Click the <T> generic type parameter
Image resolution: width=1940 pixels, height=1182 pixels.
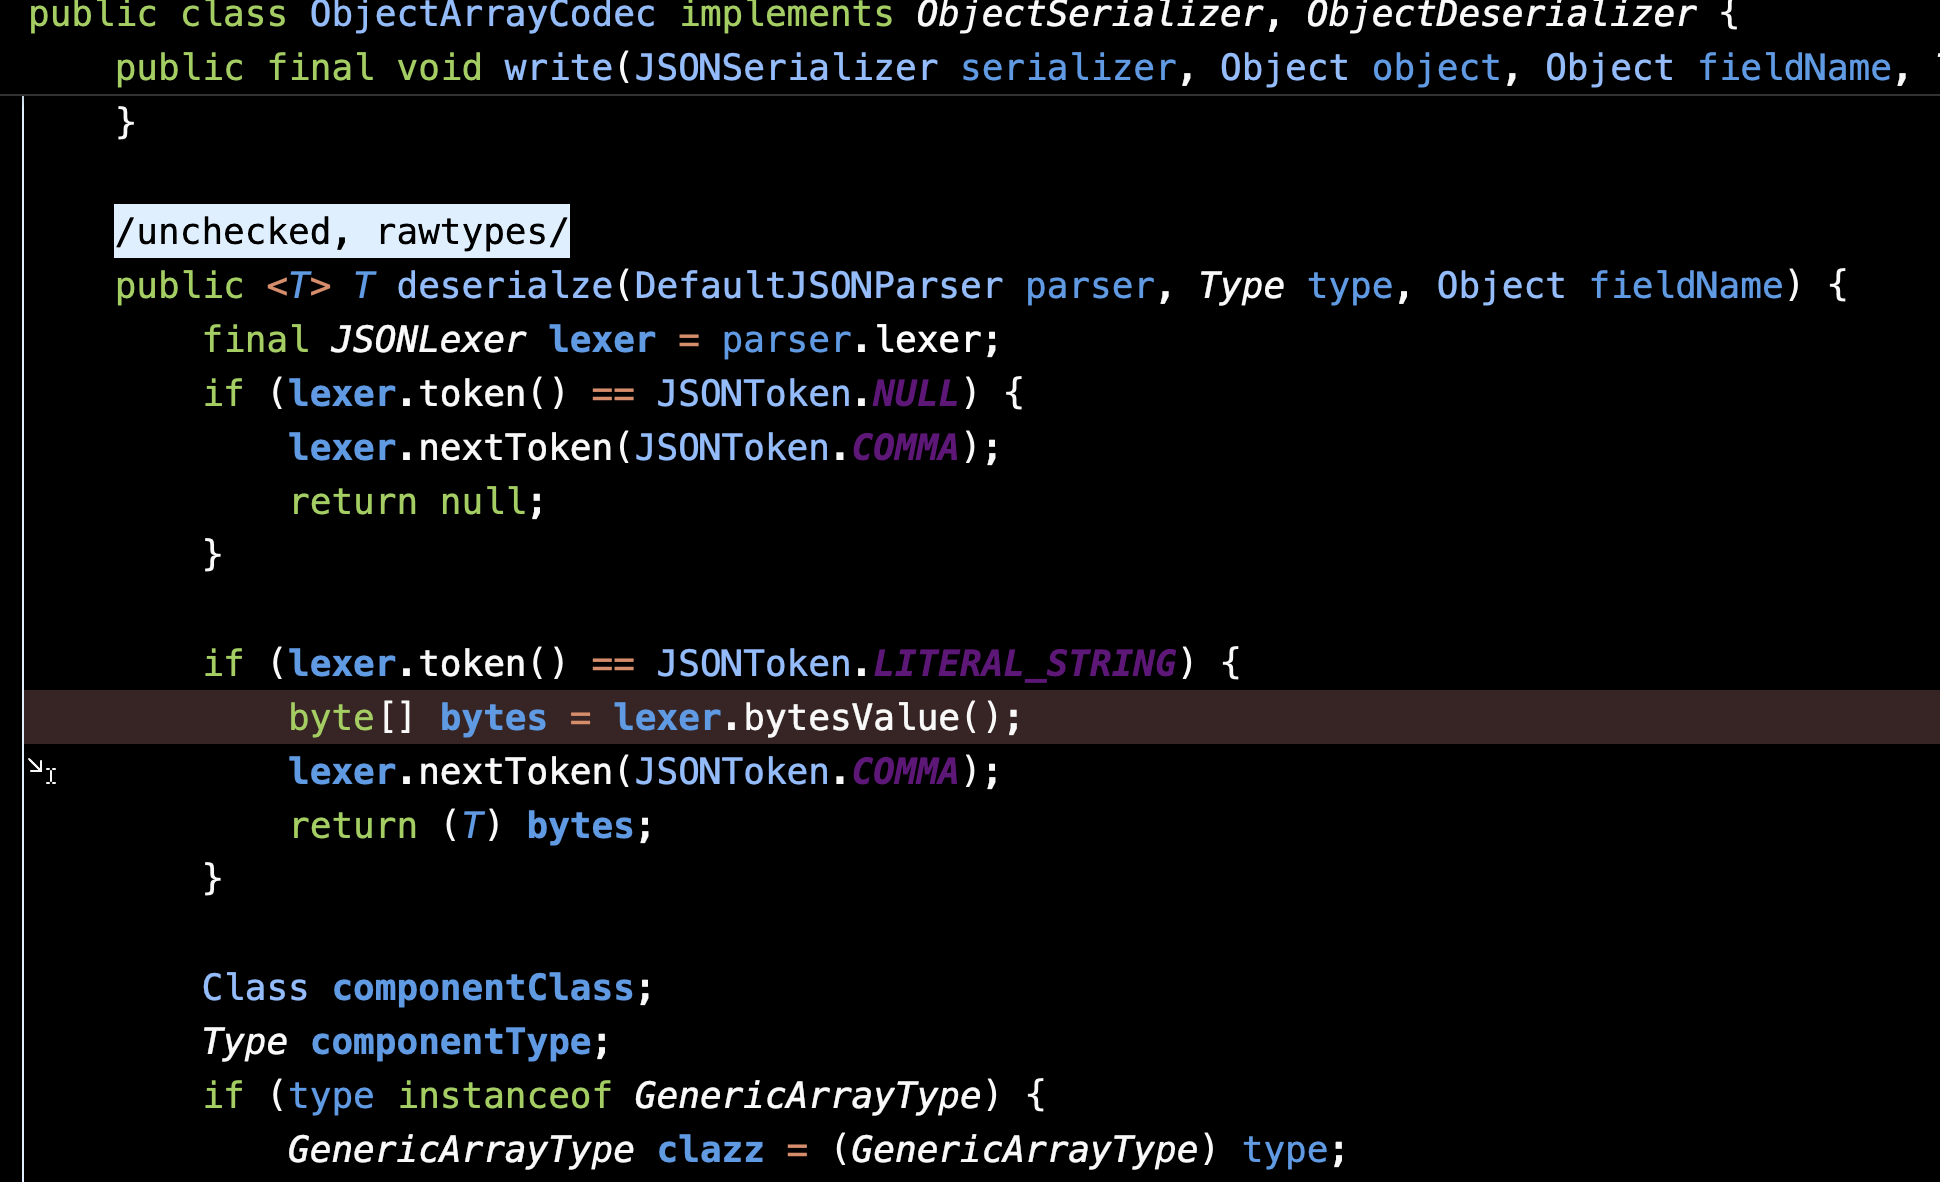tap(299, 286)
